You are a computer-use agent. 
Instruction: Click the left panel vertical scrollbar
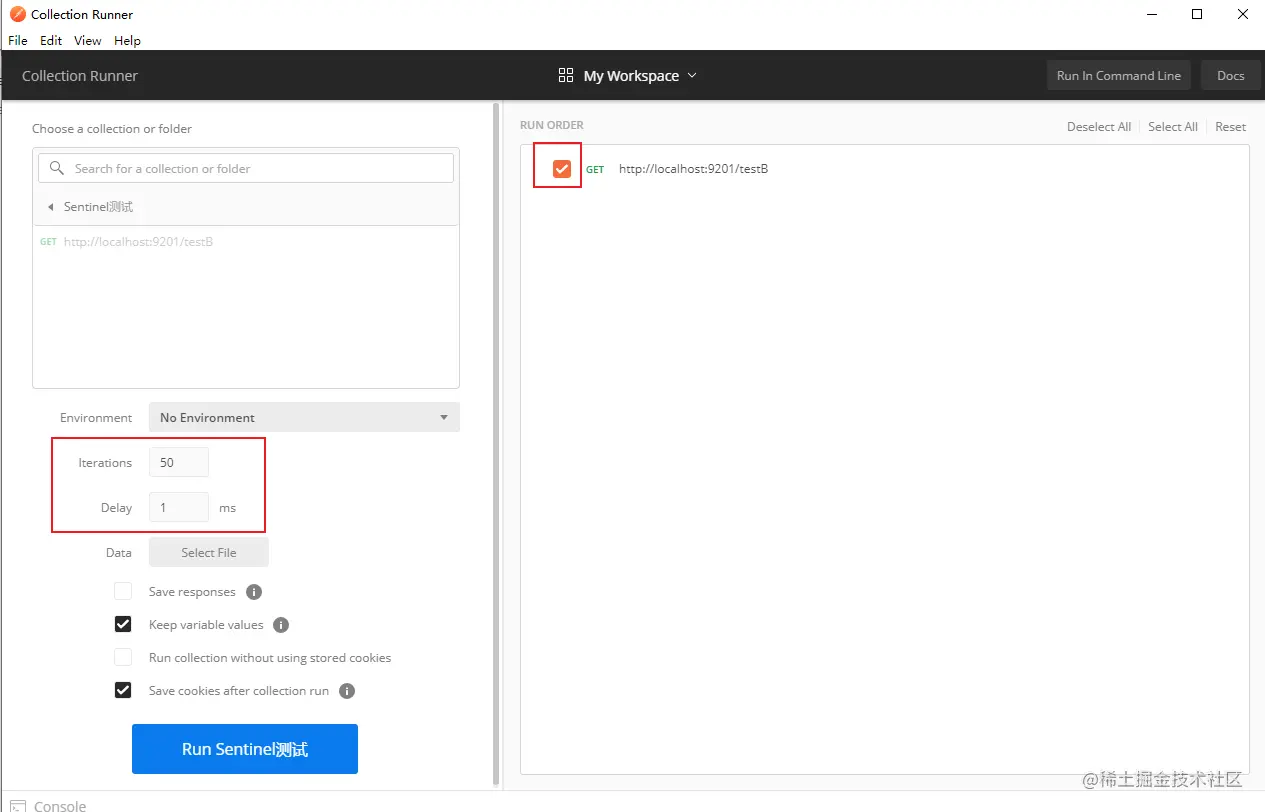click(497, 445)
